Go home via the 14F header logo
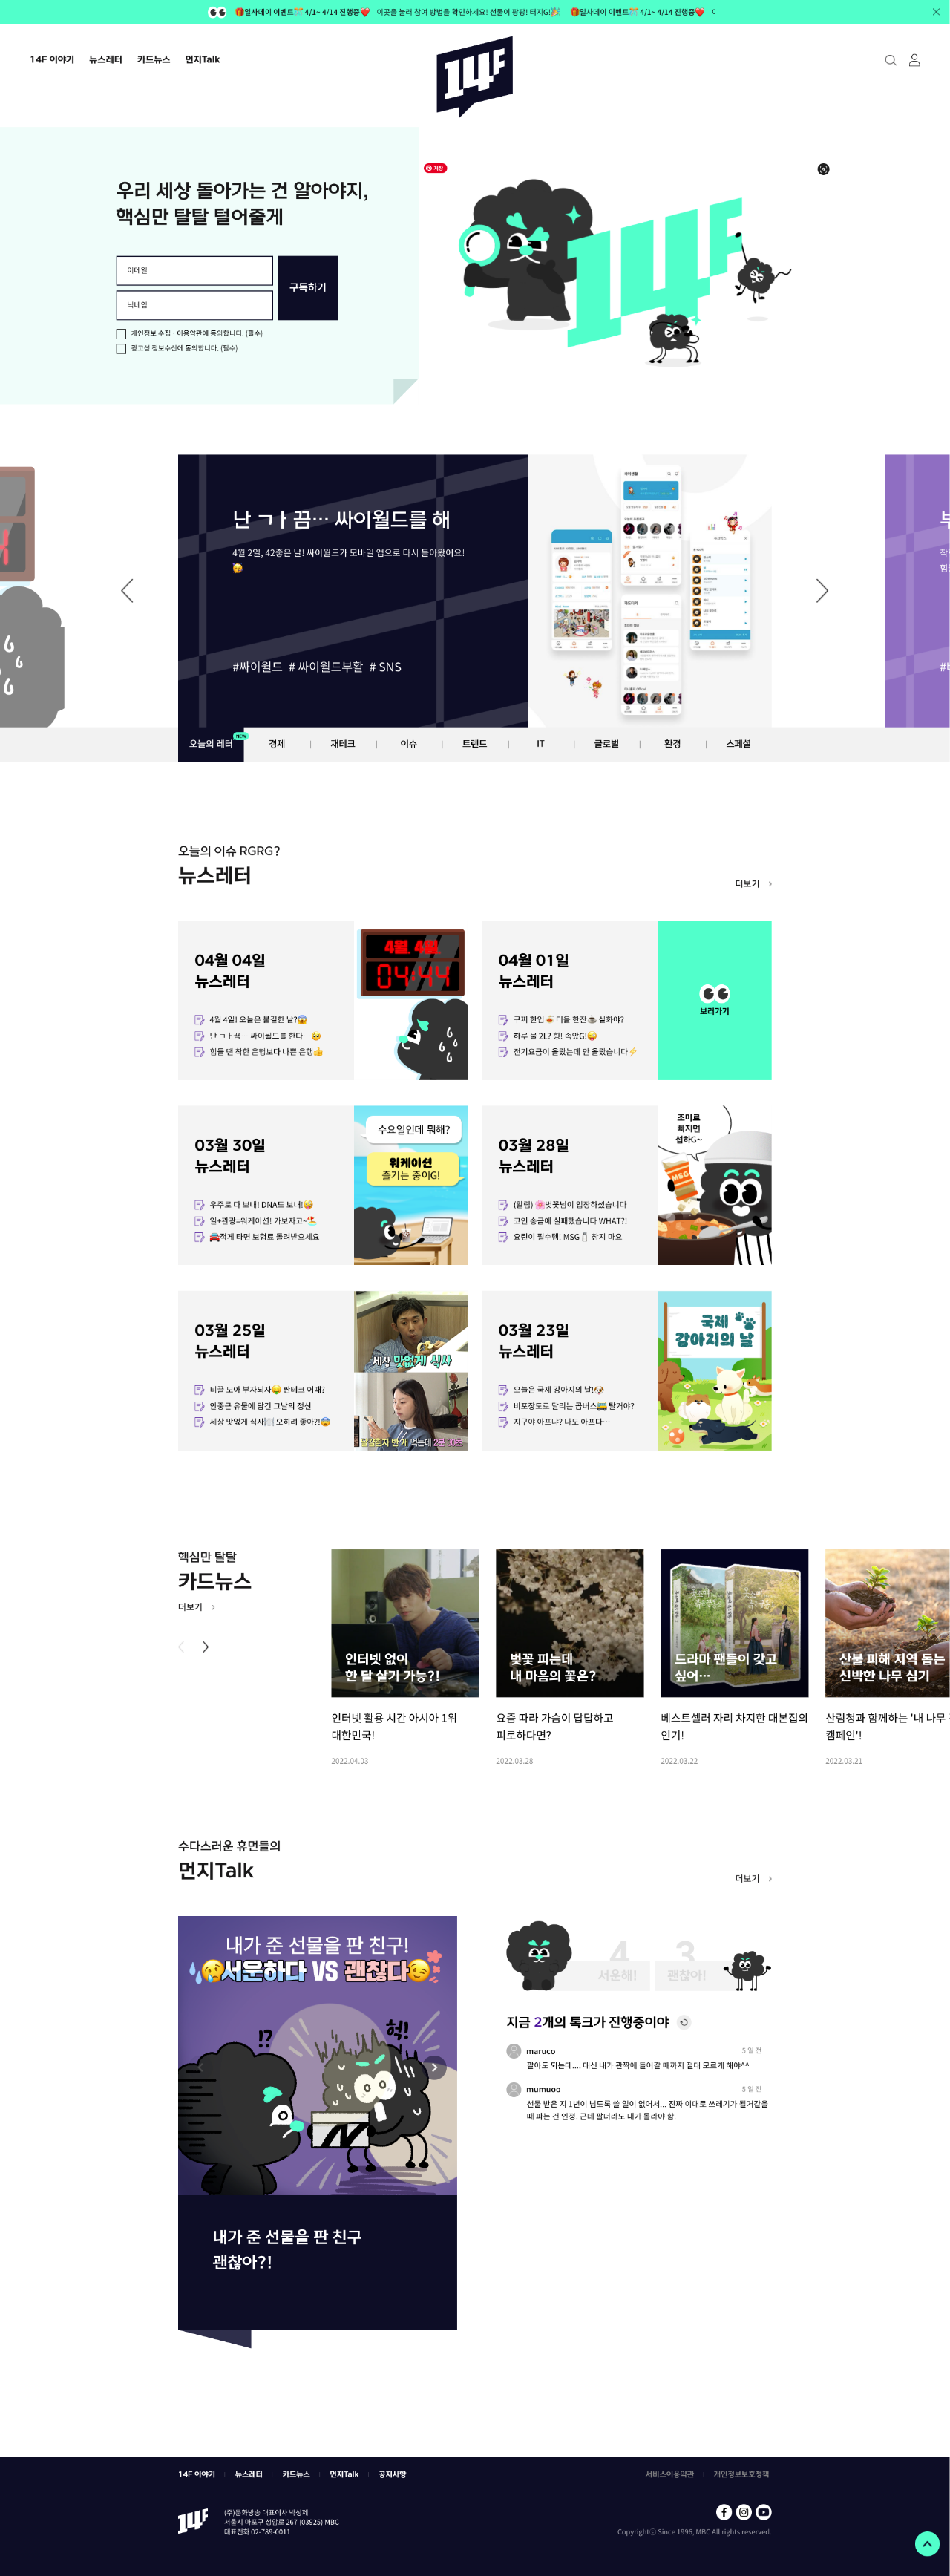 tap(475, 76)
